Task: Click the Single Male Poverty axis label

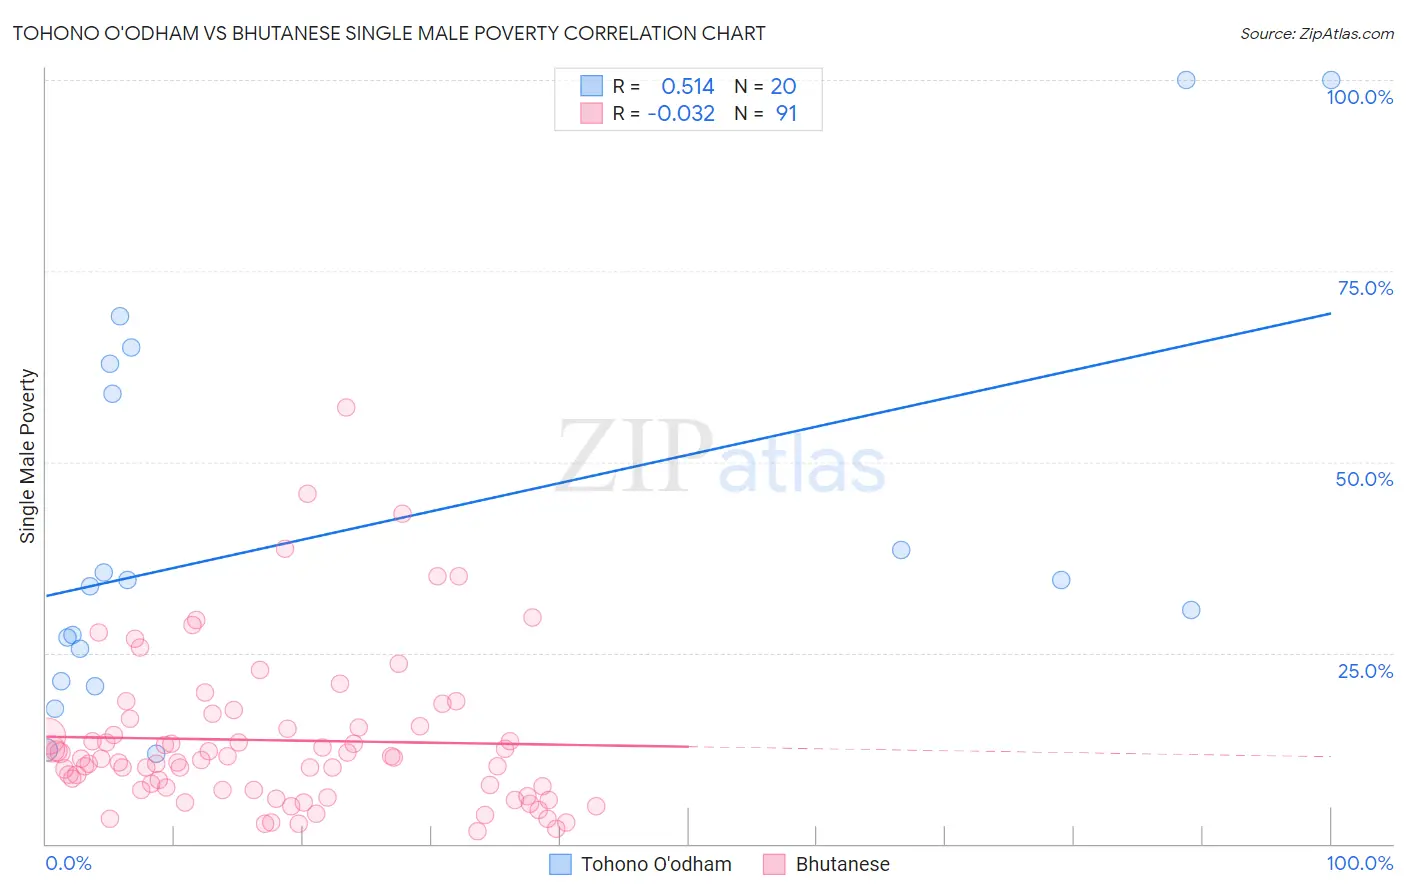Action: tap(28, 456)
